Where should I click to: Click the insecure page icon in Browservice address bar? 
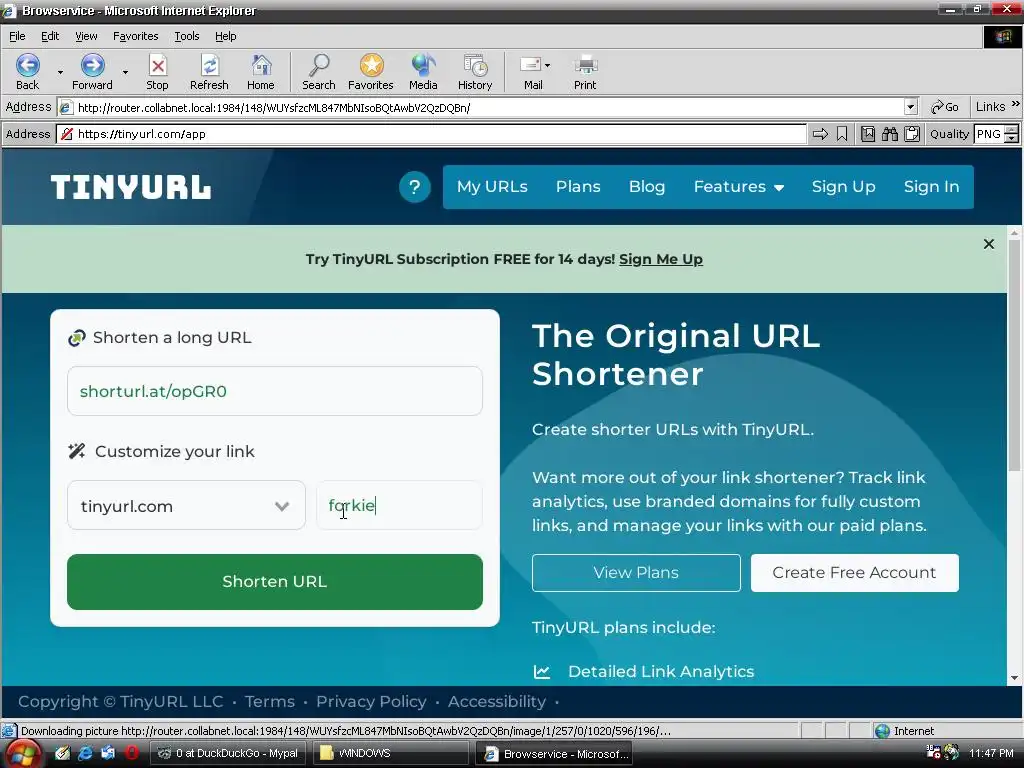66,134
